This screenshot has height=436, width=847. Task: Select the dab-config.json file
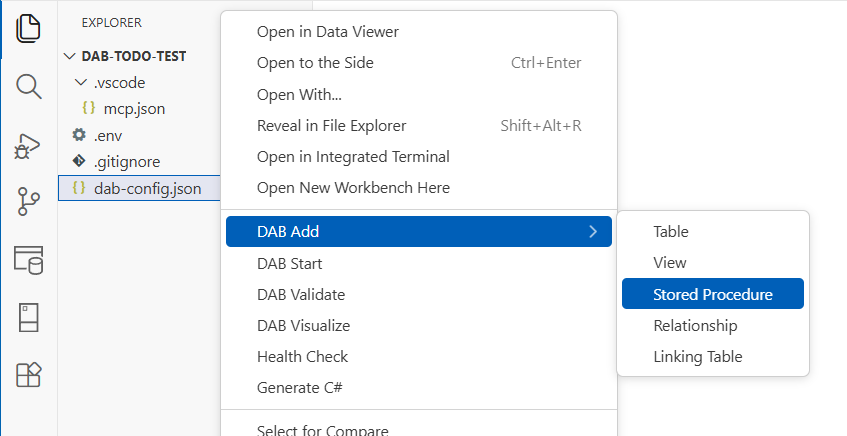tap(146, 188)
